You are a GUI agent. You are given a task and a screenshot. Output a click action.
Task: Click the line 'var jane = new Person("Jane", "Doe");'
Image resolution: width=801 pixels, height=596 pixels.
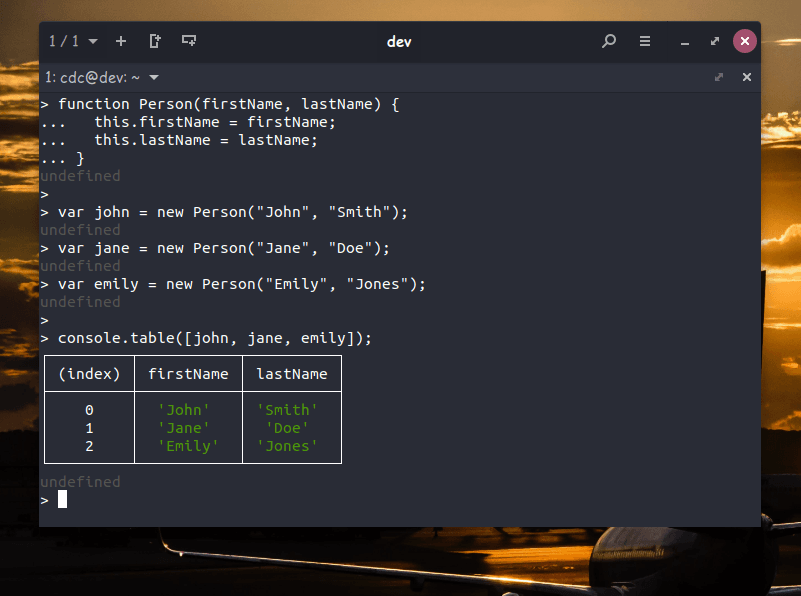[224, 248]
